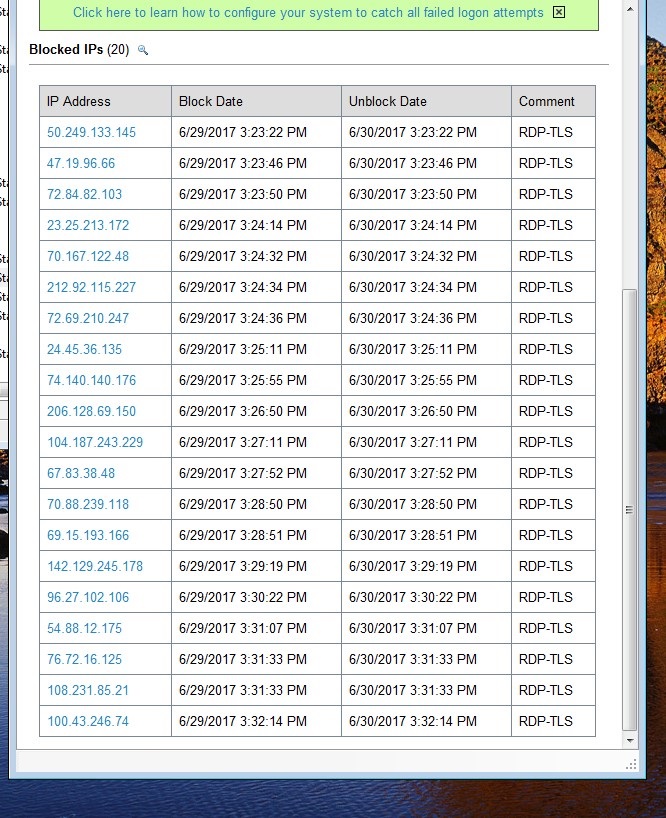Screen dimensions: 666x818
Task: Open IP address 23.25.213.172
Action: click(88, 225)
